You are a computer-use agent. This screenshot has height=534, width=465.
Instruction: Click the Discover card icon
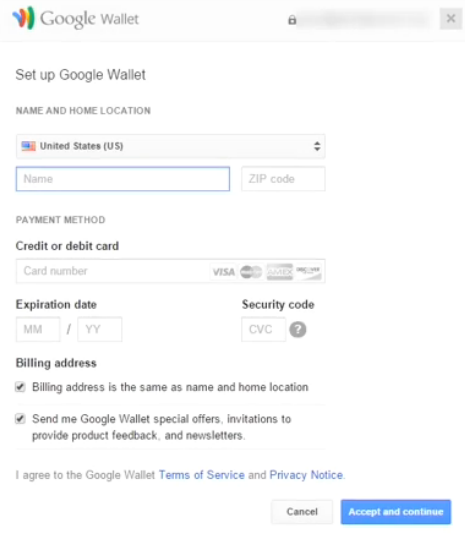click(x=308, y=272)
